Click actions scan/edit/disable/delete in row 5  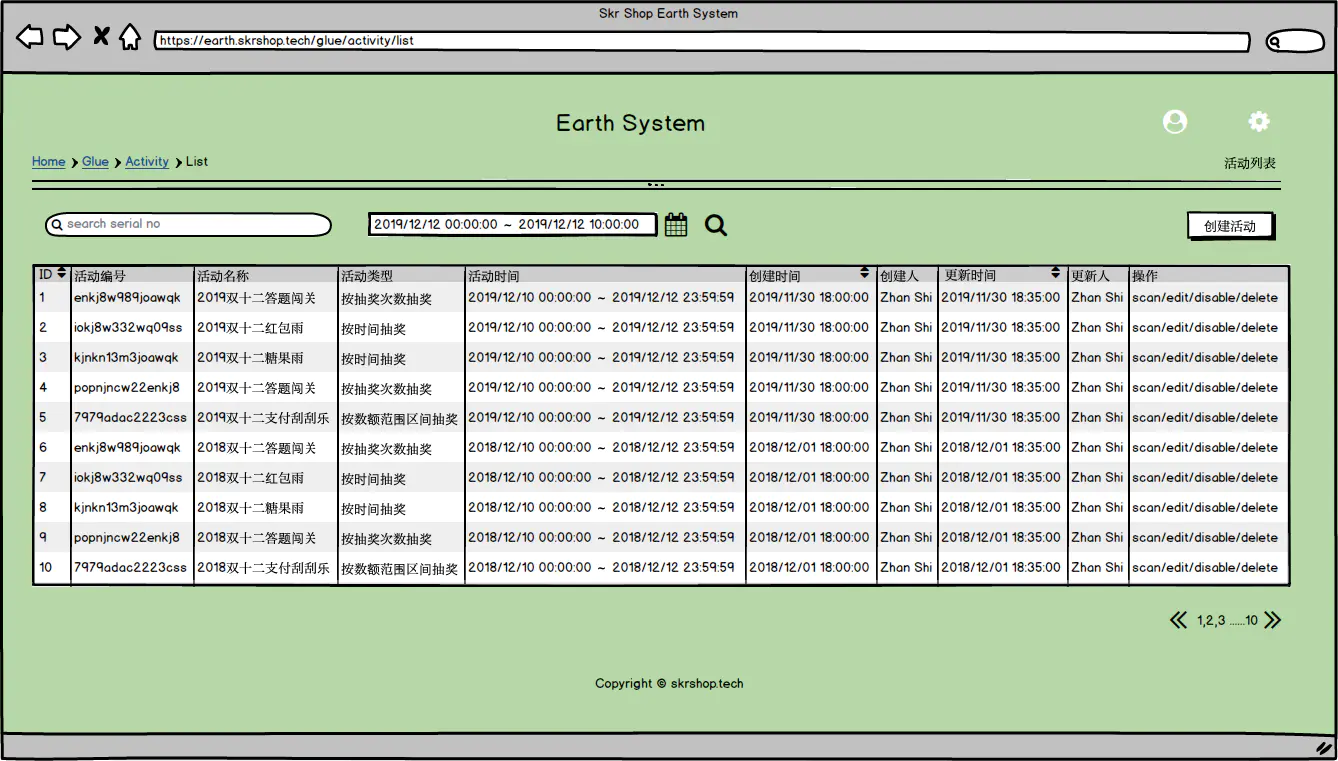pyautogui.click(x=1205, y=418)
